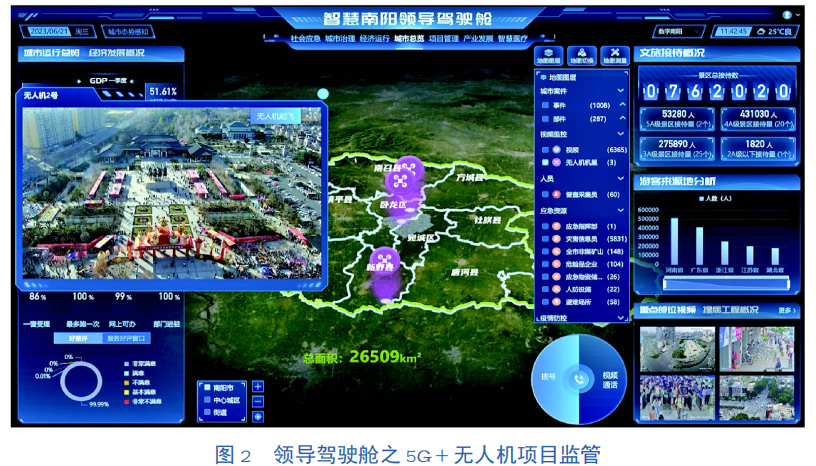Image resolution: width=816 pixels, height=466 pixels.
Task: Collapse the 城市案件 layer group
Action: pyautogui.click(x=621, y=91)
